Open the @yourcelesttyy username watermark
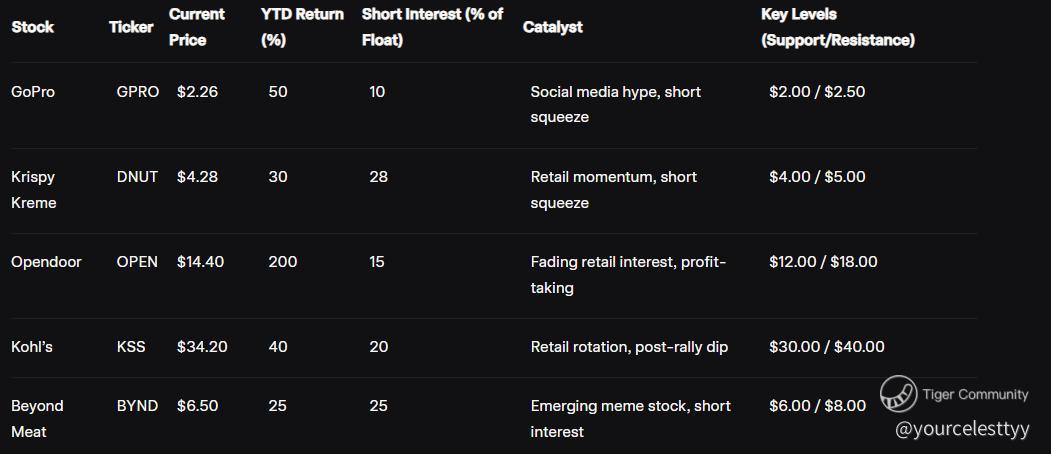 click(961, 429)
